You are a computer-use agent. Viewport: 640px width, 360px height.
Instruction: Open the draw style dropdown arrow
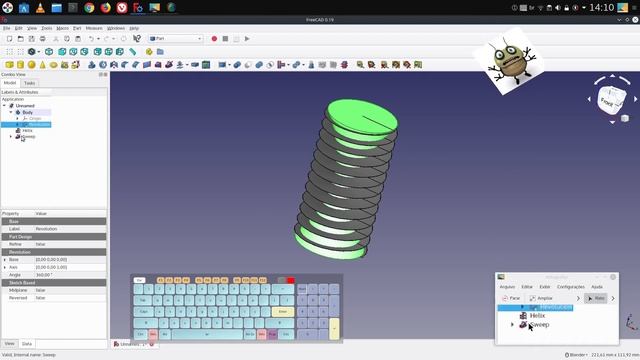tap(39, 52)
